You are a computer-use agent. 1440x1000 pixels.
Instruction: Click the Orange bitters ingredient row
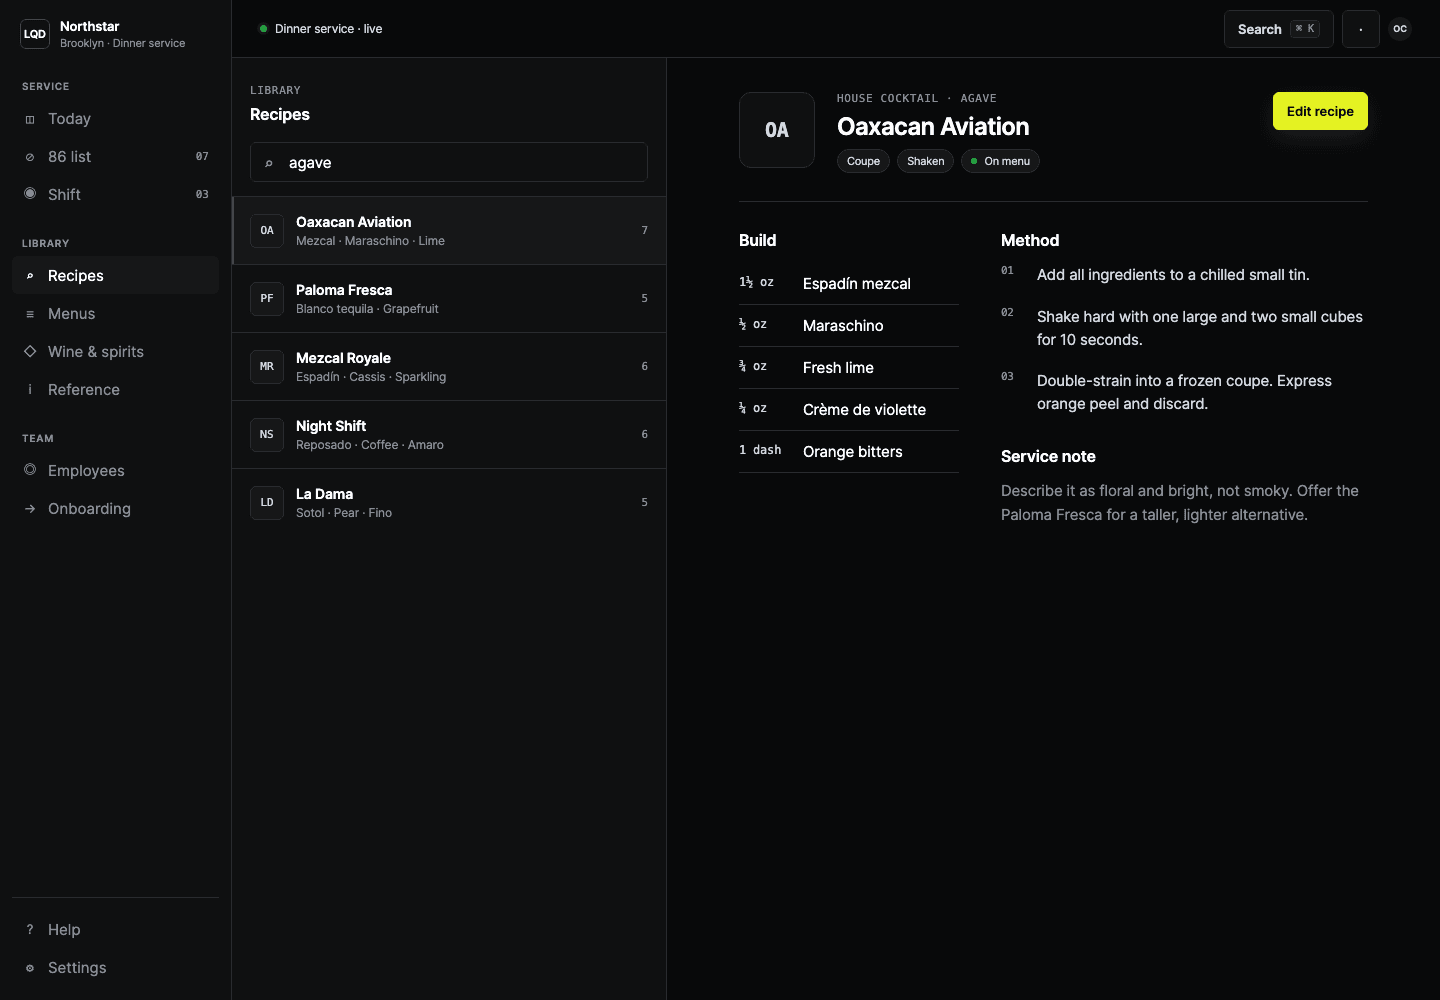click(849, 452)
